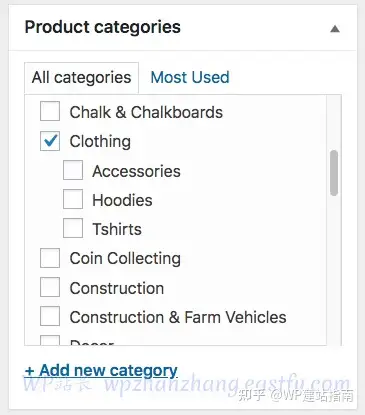Collapse the Product categories panel arrow
Viewport: 365px width, 415px height.
pyautogui.click(x=335, y=29)
